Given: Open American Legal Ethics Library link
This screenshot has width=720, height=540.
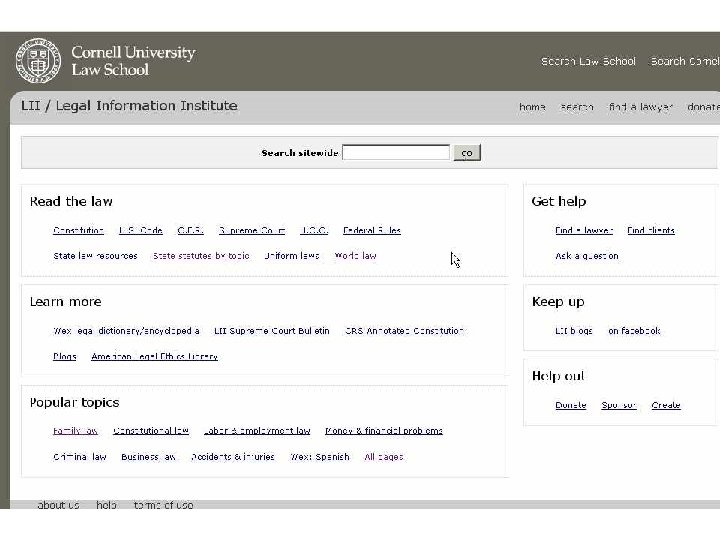Looking at the screenshot, I should point(154,356).
